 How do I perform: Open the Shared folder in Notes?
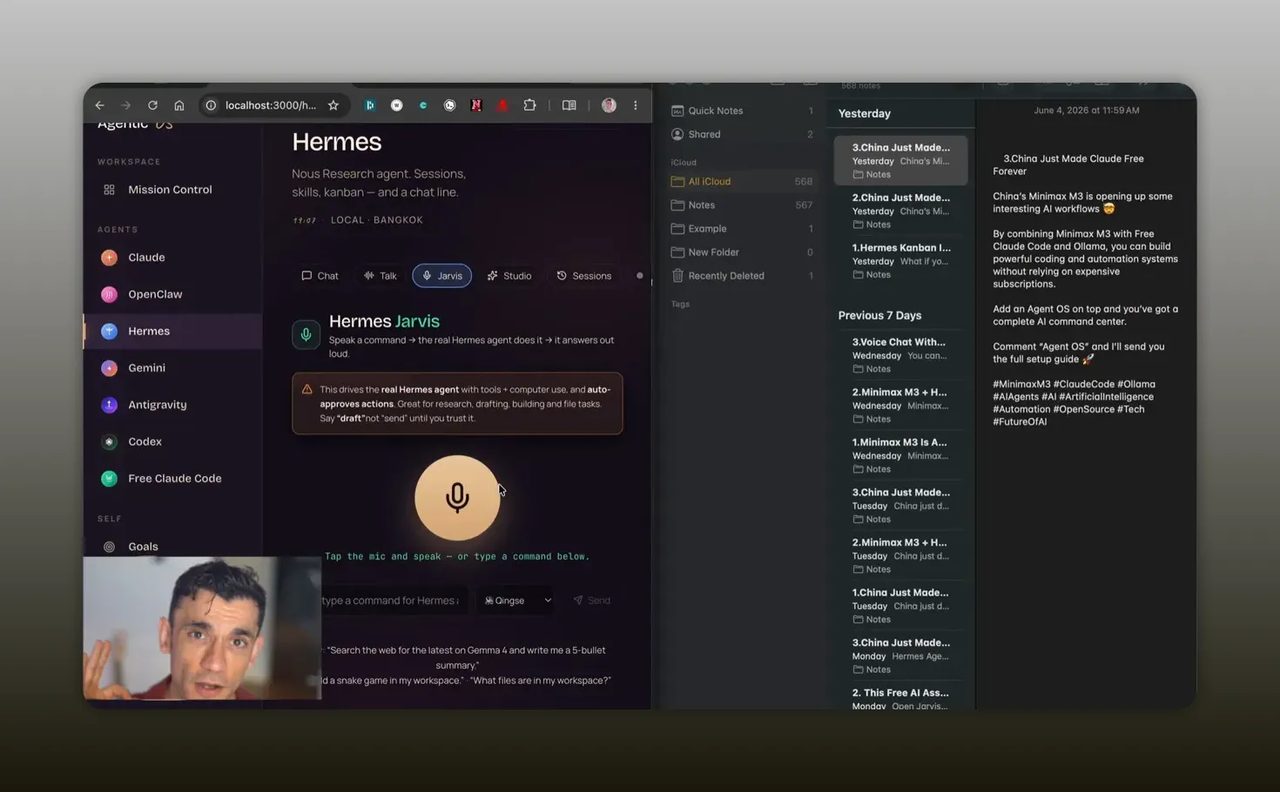[742, 134]
